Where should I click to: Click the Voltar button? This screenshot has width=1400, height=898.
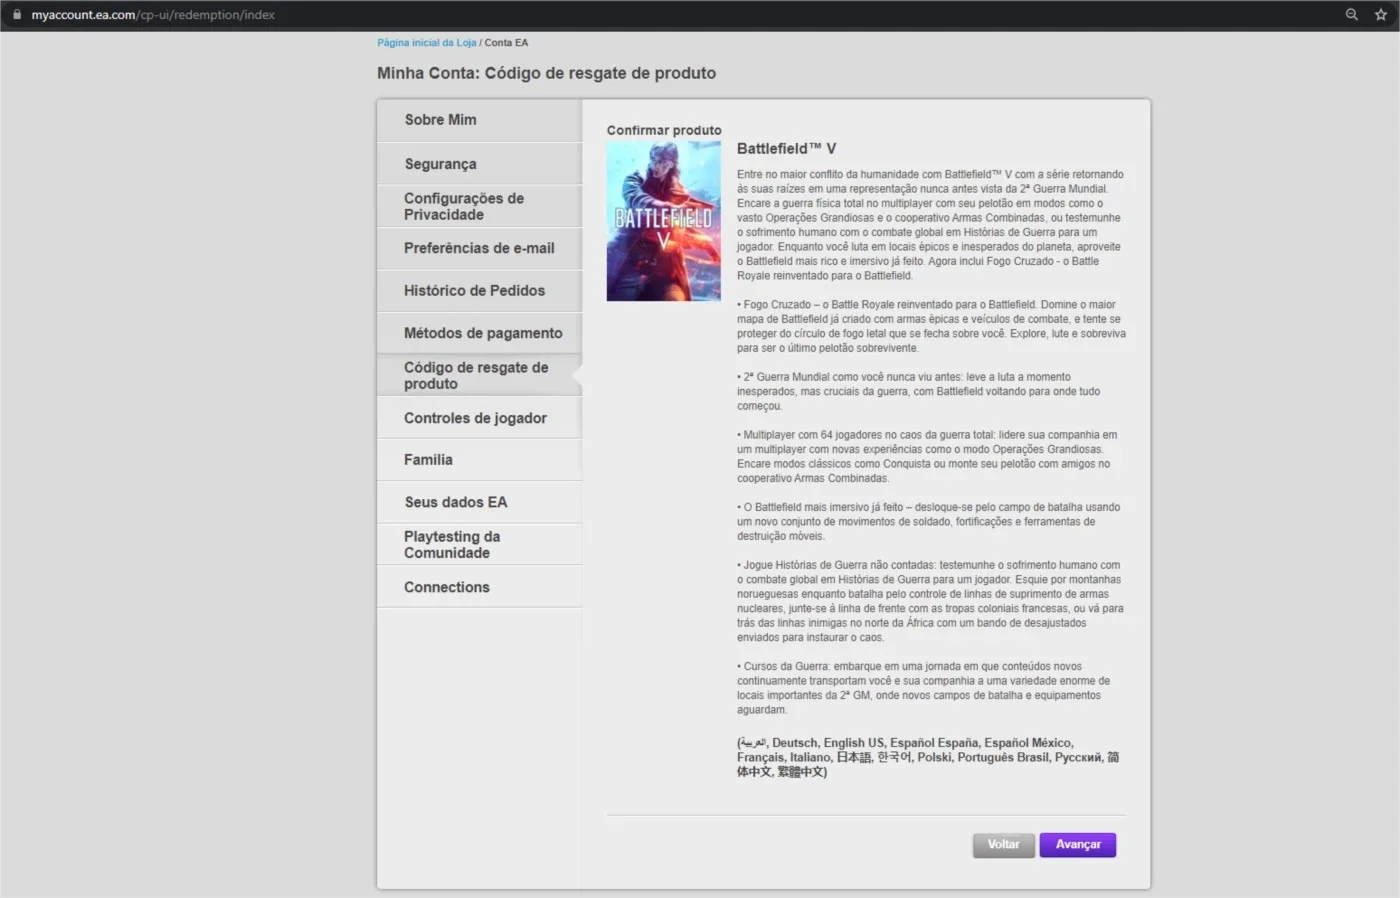(x=1003, y=845)
